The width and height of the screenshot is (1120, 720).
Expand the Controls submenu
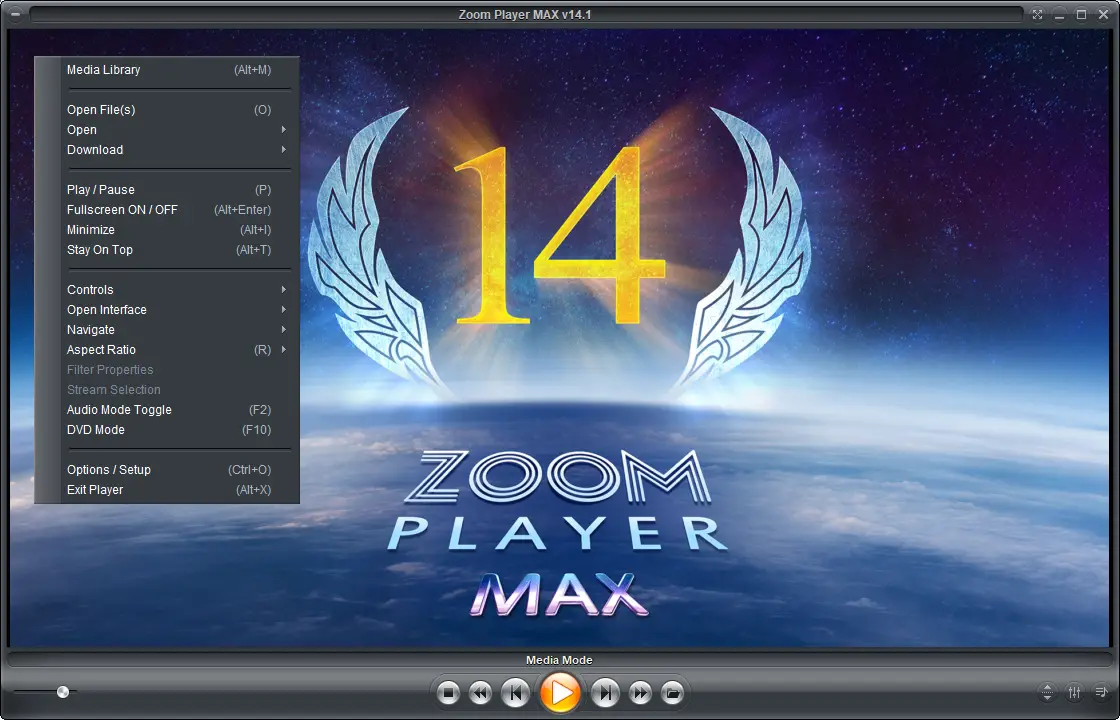coord(169,290)
